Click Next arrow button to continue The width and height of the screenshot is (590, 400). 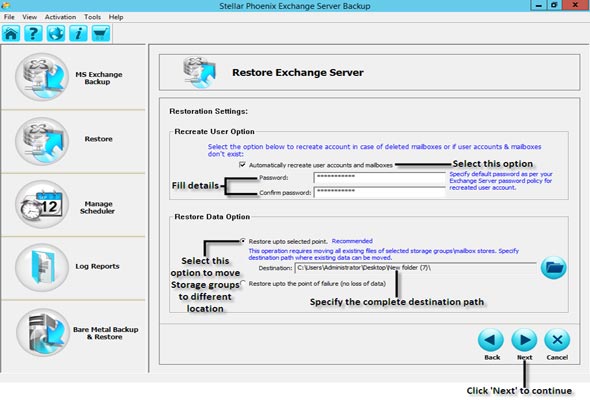tap(524, 340)
